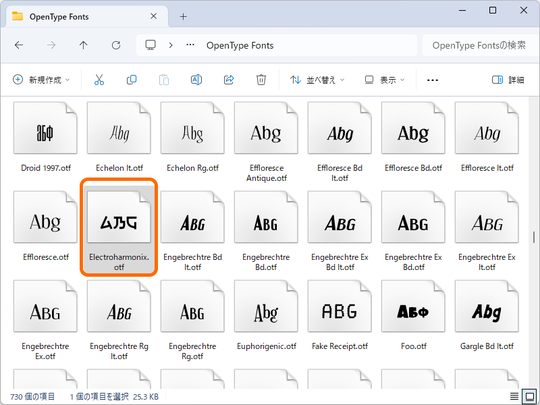Select Engebrechtre Ex Bd It.otf file
The width and height of the screenshot is (540, 405).
pyautogui.click(x=340, y=231)
